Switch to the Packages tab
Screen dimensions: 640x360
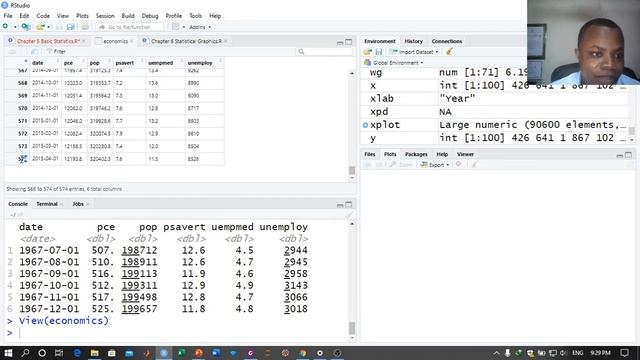pyautogui.click(x=416, y=154)
